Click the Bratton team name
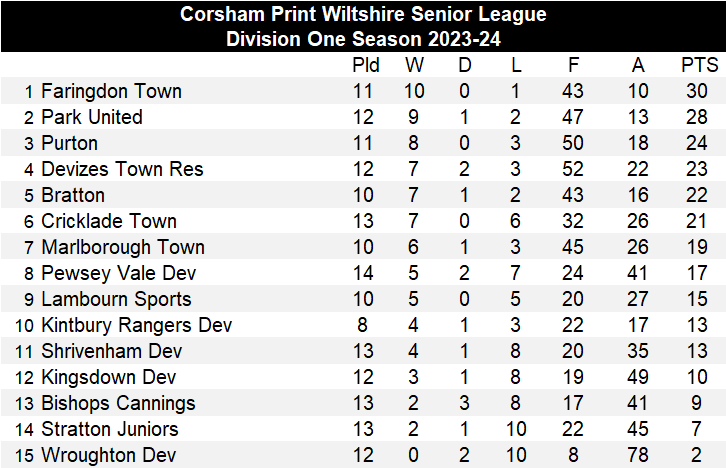This screenshot has height=468, width=726. (72, 195)
